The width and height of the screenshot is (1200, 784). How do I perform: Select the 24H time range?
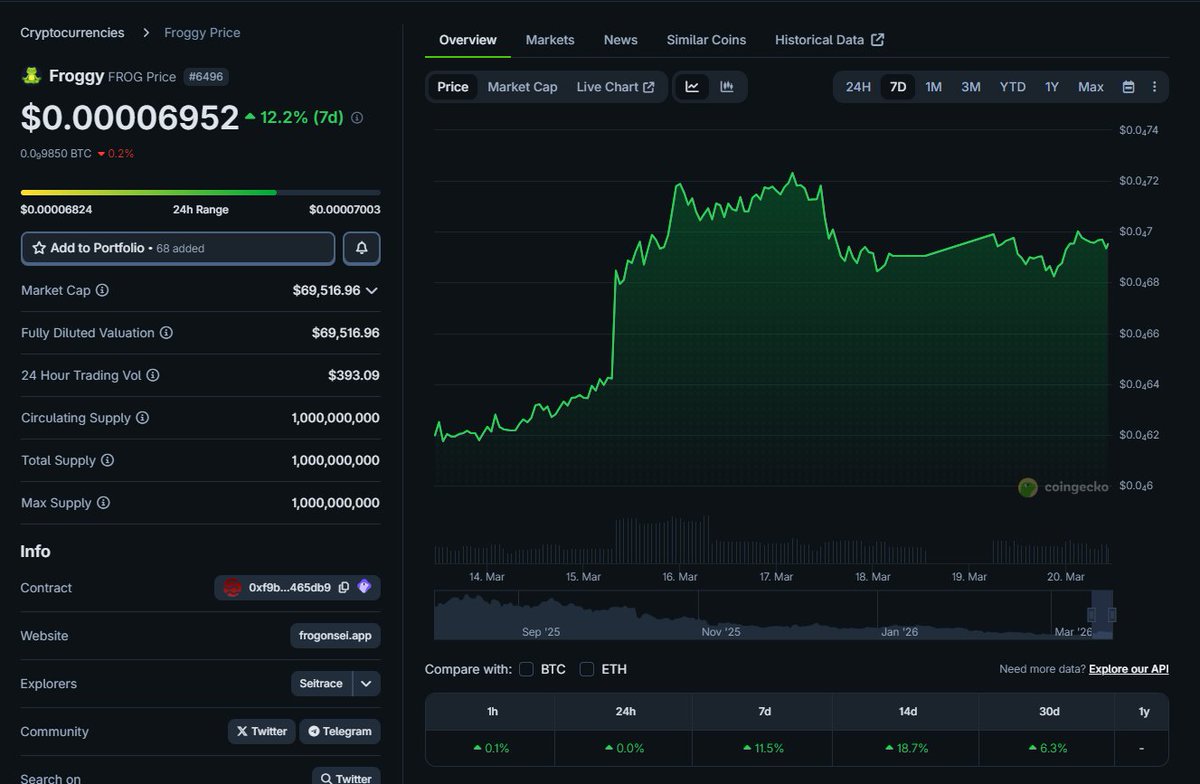(x=858, y=87)
